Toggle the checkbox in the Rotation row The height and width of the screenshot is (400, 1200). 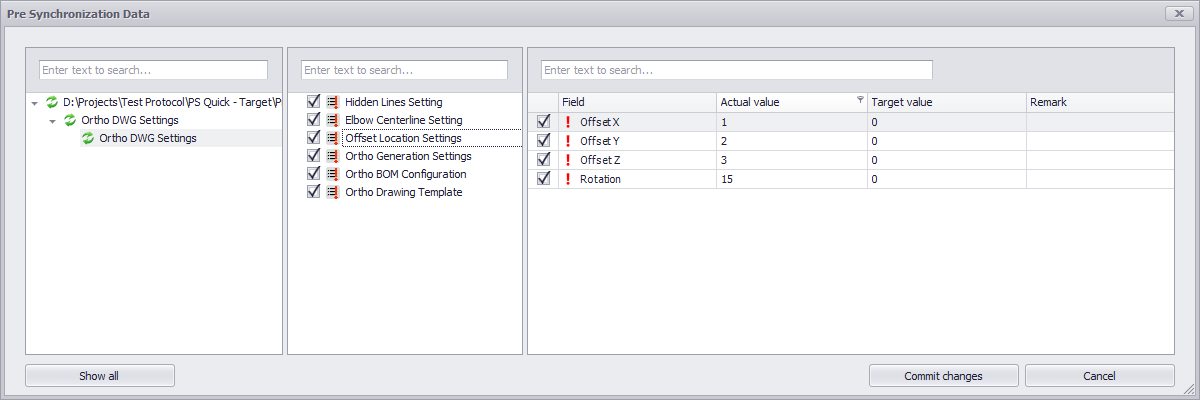544,179
